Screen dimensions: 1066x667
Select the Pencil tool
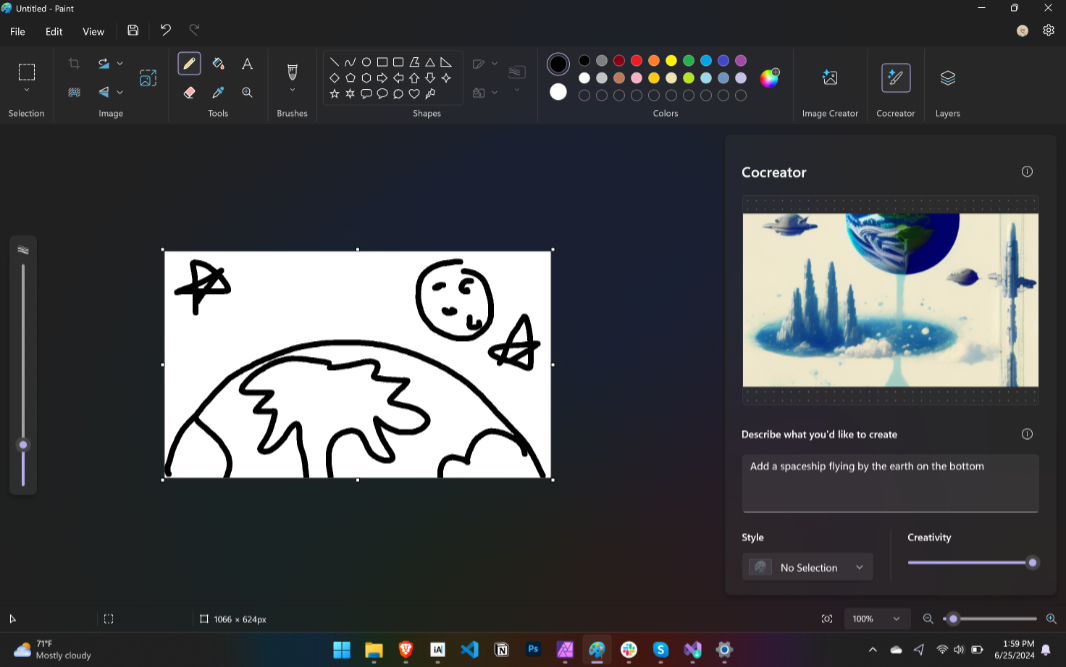coord(189,64)
